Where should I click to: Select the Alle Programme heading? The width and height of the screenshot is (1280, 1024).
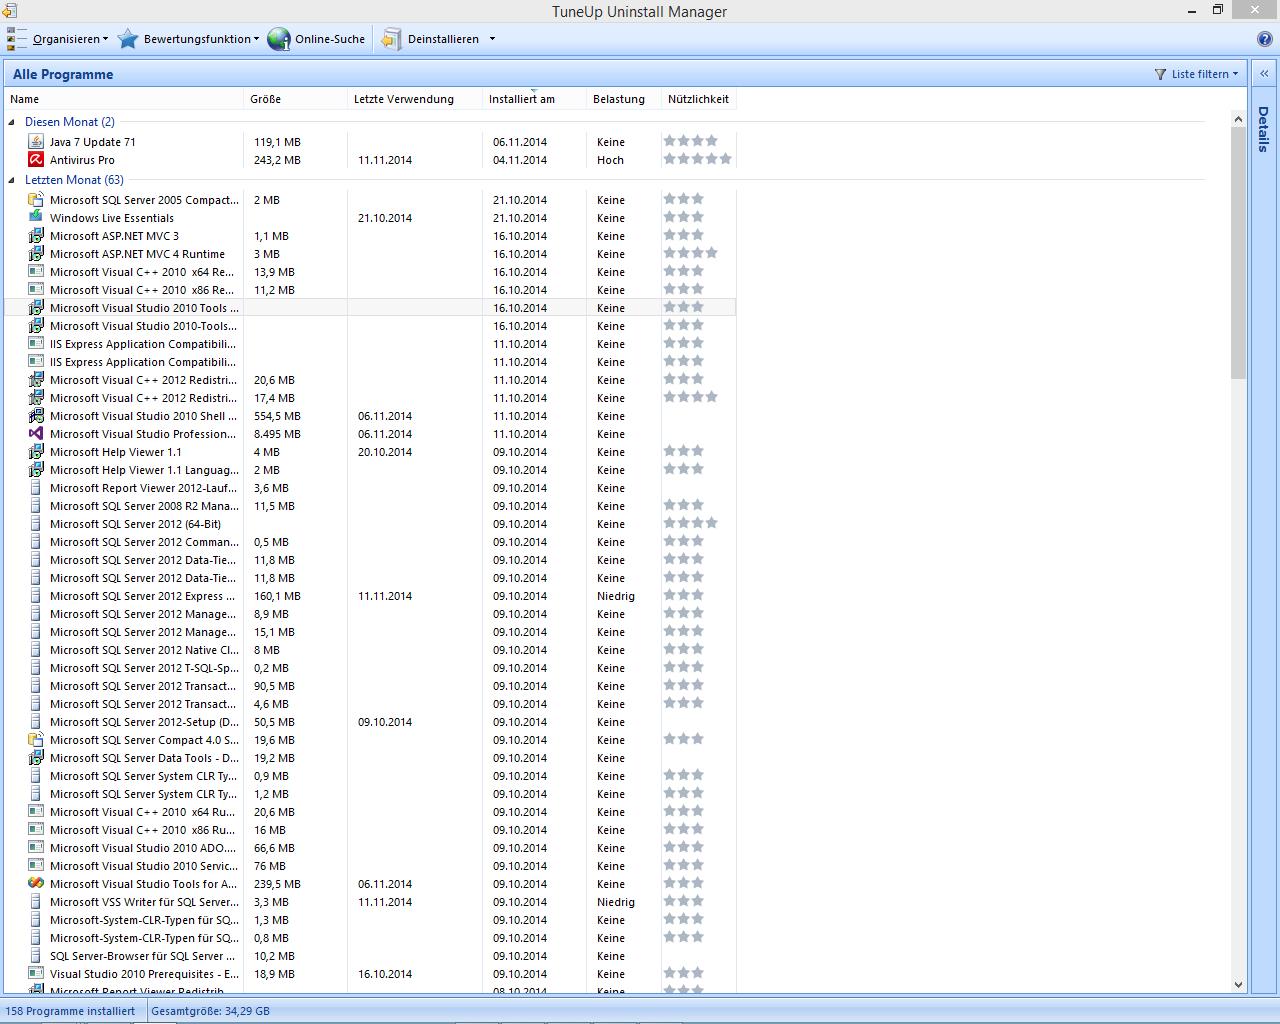[x=63, y=74]
